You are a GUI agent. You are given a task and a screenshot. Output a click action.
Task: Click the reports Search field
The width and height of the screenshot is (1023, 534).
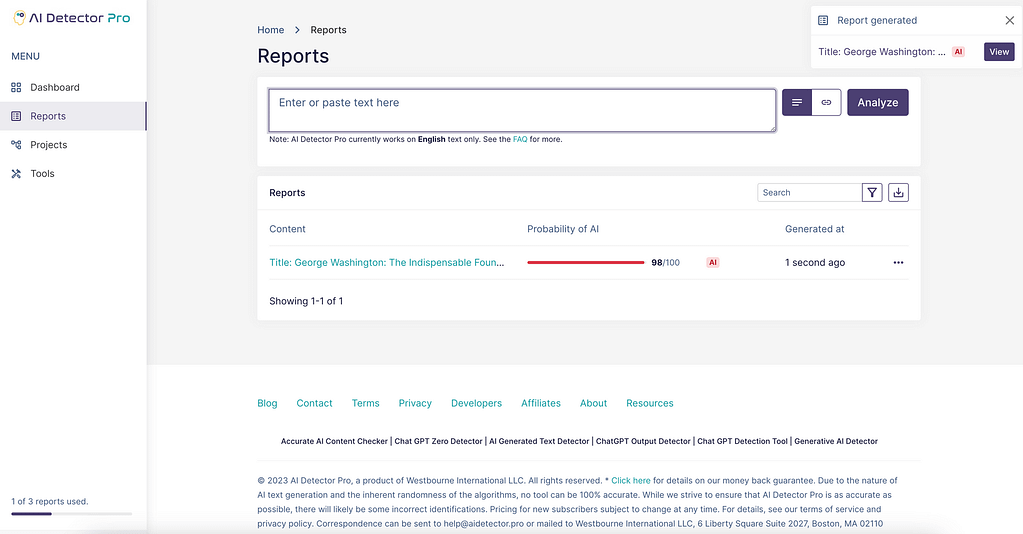click(x=808, y=193)
